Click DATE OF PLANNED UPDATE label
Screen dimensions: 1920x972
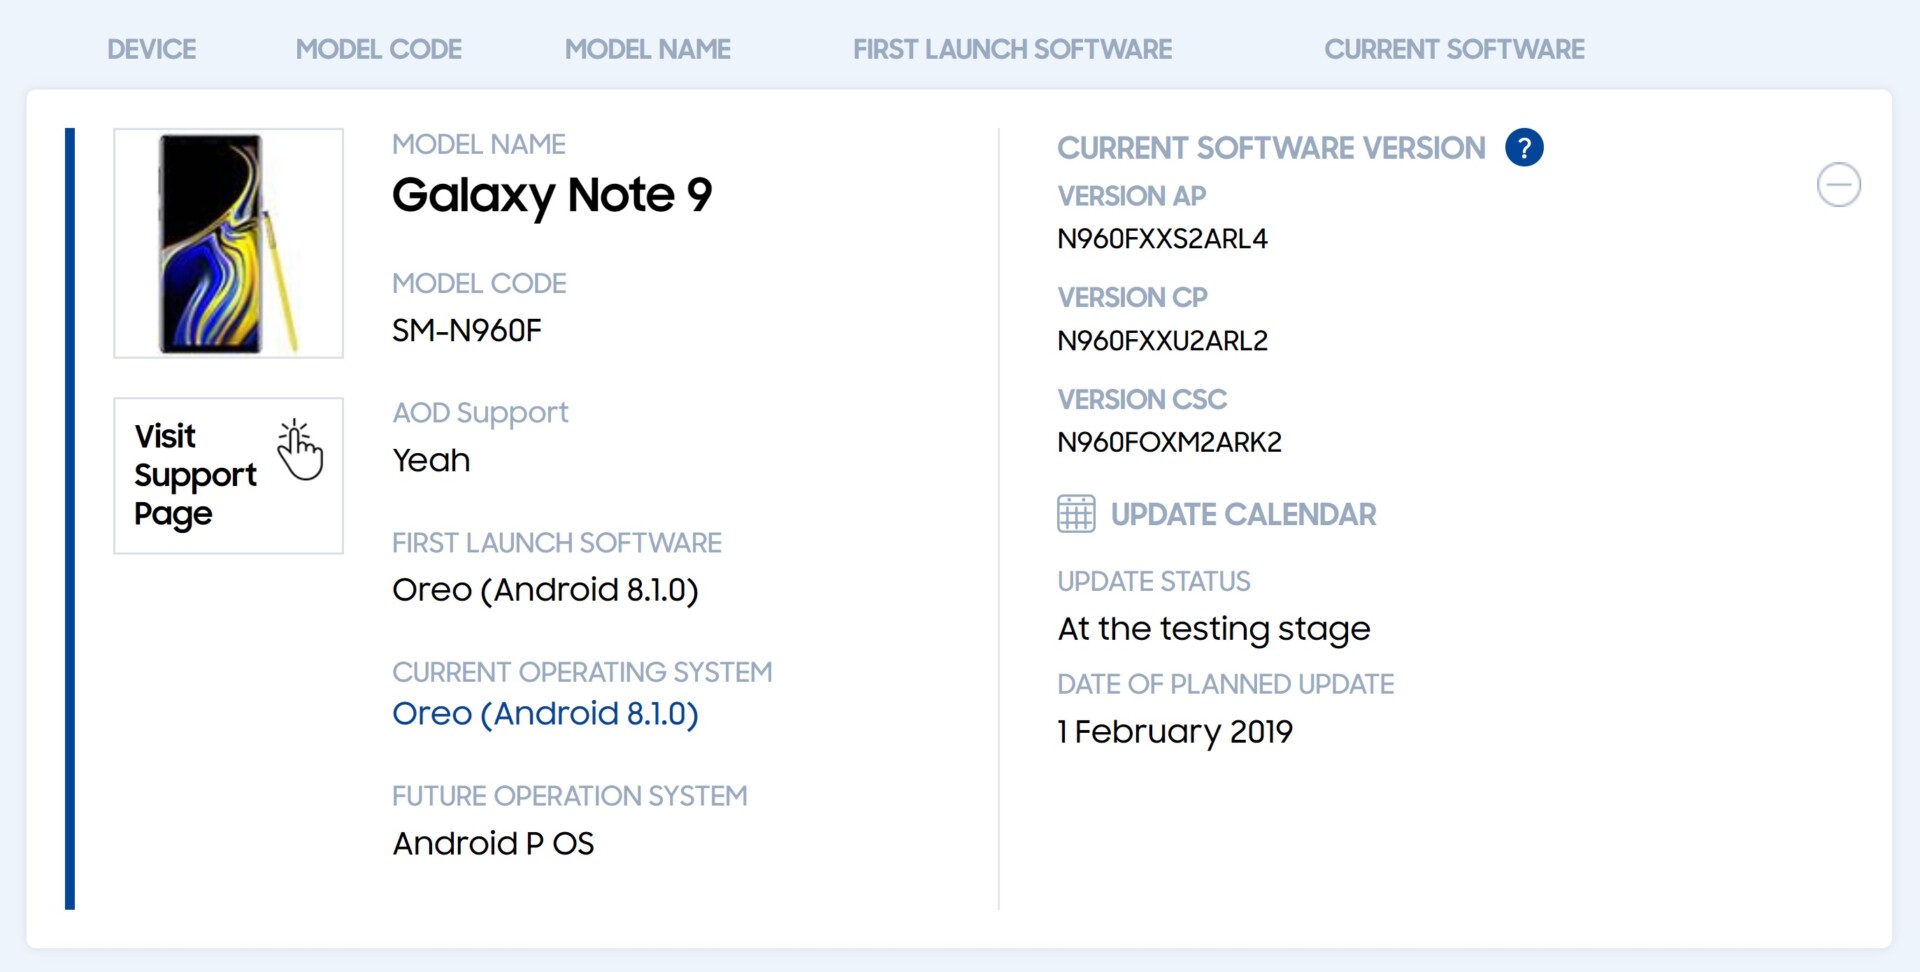tap(1225, 684)
